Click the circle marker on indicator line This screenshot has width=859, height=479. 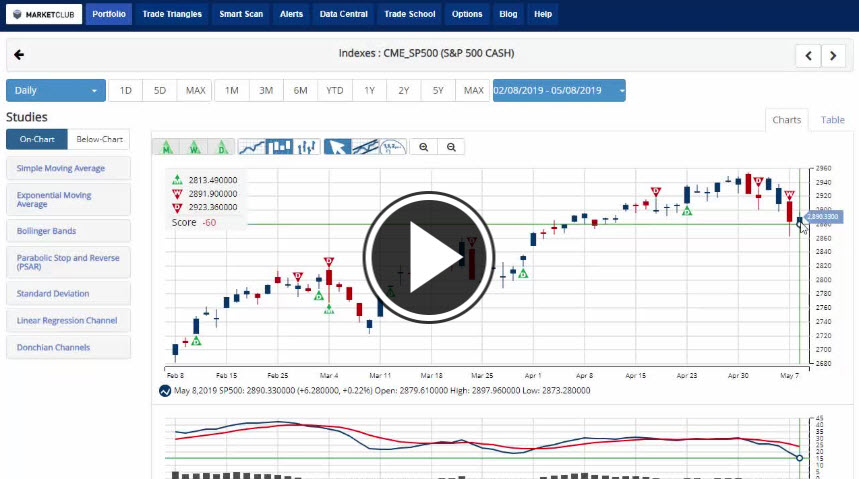pos(799,458)
